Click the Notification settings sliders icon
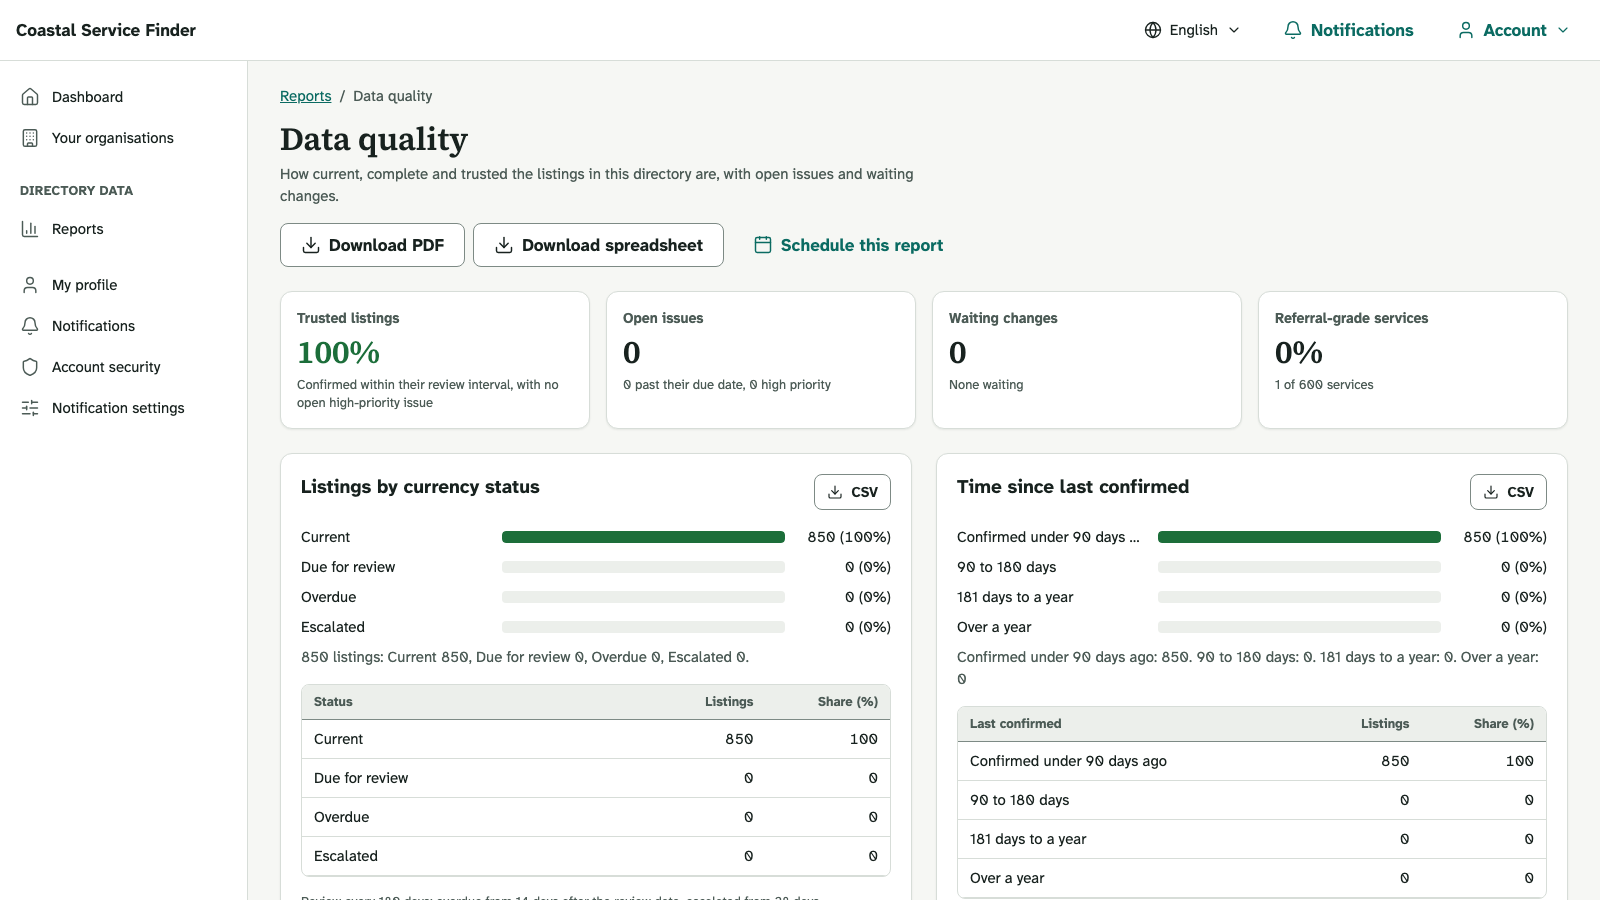 pyautogui.click(x=30, y=408)
